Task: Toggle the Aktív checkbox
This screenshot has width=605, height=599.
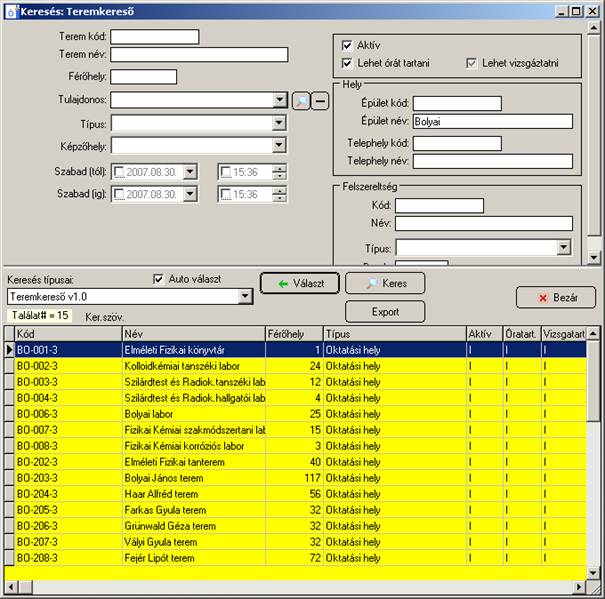Action: tap(346, 45)
